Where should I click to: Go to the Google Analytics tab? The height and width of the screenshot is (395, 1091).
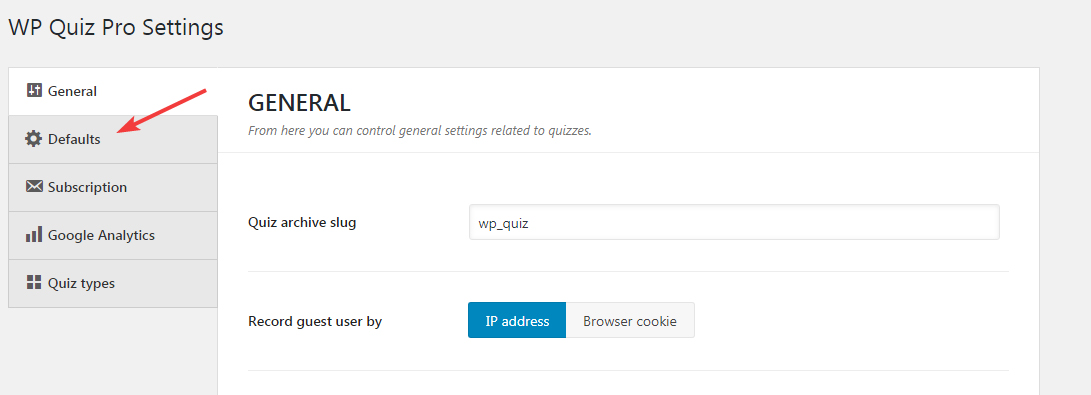point(113,236)
